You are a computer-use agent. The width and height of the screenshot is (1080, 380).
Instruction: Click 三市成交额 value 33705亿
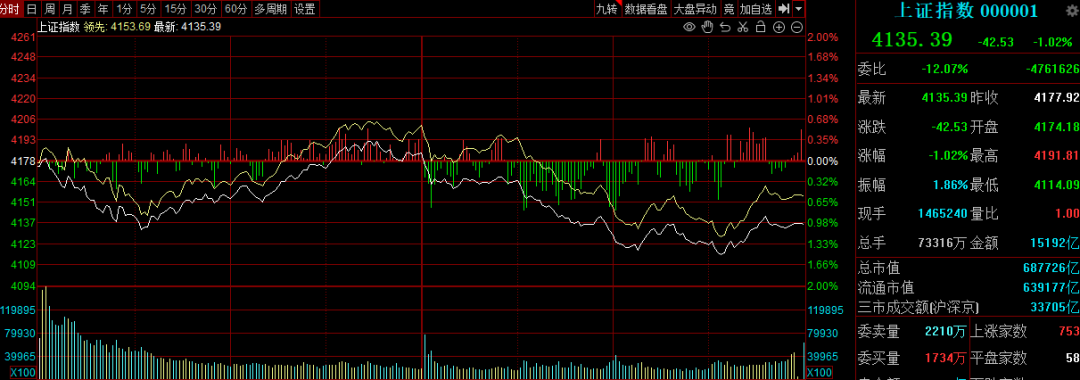pos(1054,306)
